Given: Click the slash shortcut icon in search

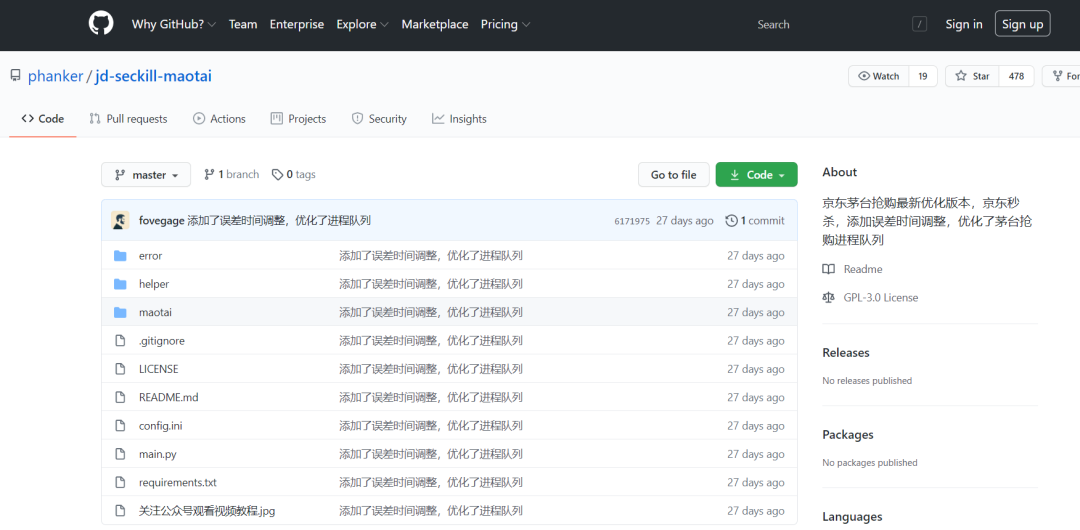Looking at the screenshot, I should pos(920,24).
